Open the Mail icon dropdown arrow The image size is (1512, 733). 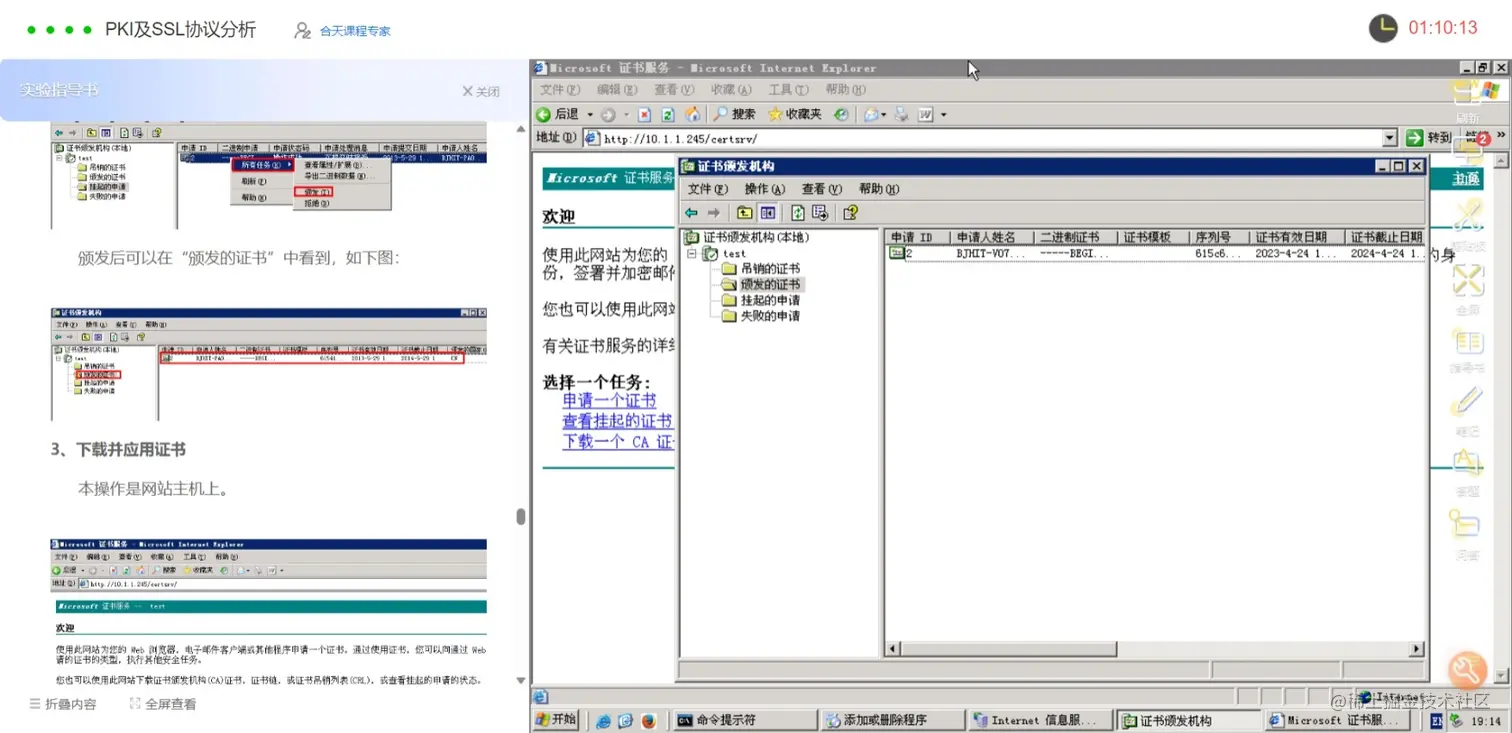(x=884, y=115)
